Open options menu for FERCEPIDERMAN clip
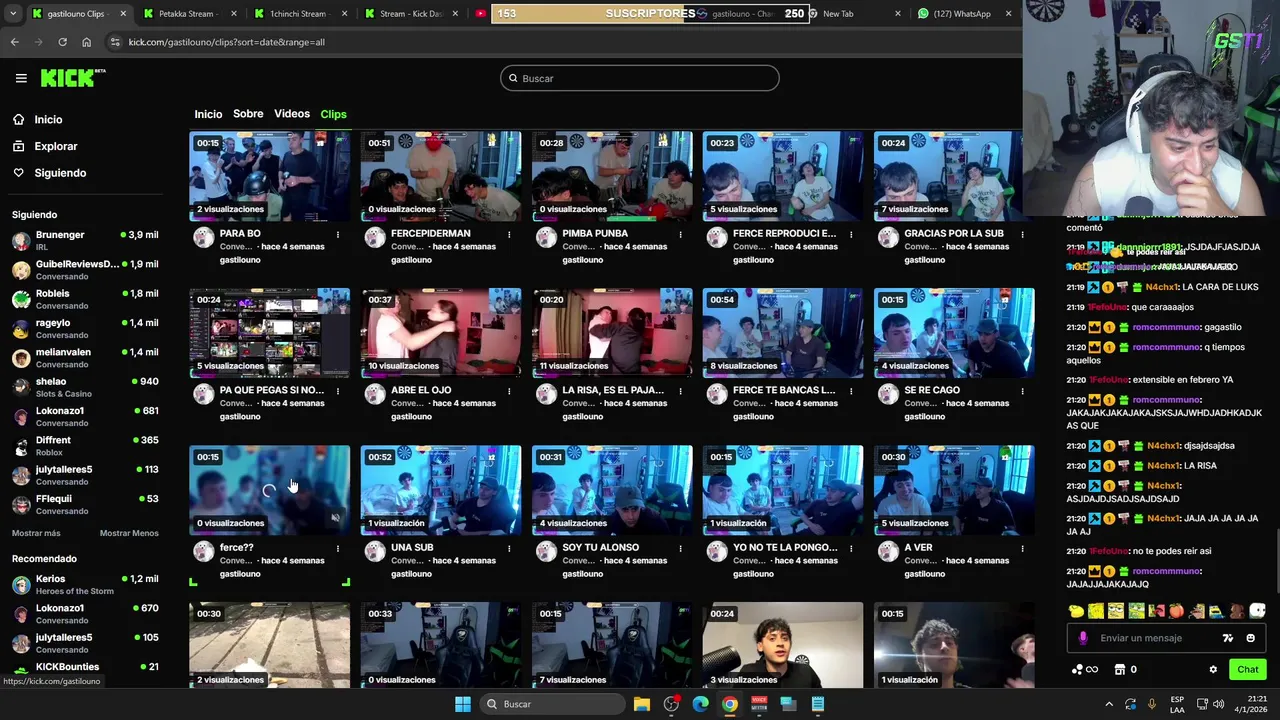 tap(509, 235)
